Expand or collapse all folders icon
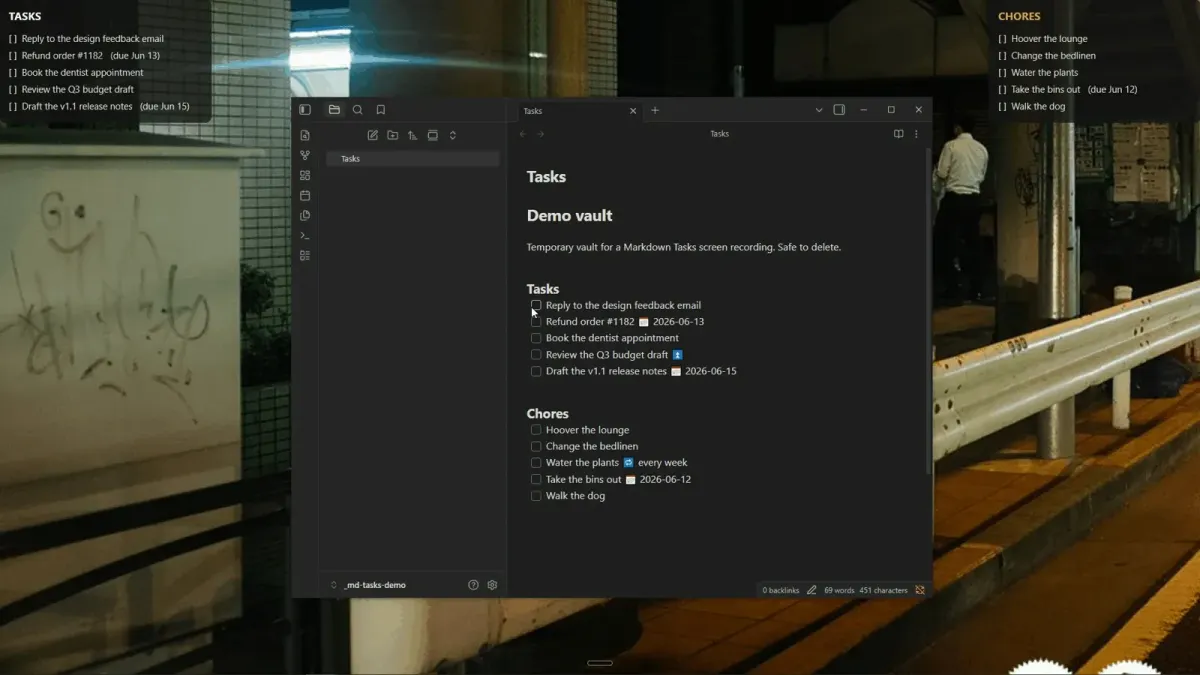Screen dimensions: 1200x675 tap(452, 135)
